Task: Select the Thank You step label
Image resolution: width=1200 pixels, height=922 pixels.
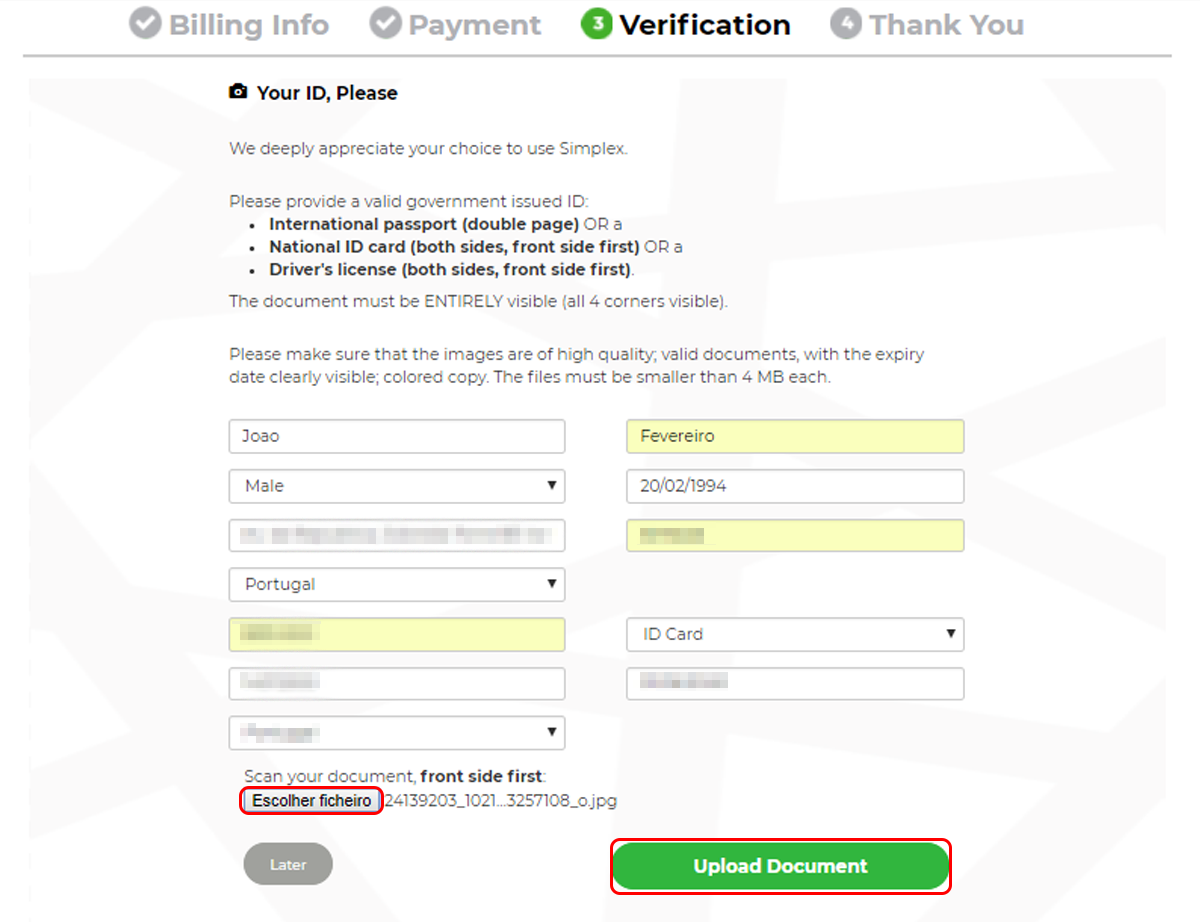Action: pyautogui.click(x=947, y=25)
